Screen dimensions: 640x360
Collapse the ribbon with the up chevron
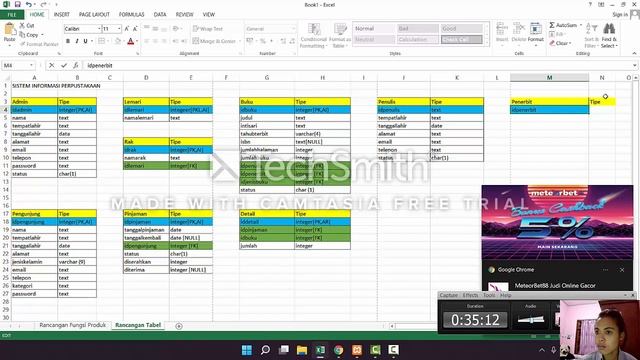pyautogui.click(x=634, y=53)
